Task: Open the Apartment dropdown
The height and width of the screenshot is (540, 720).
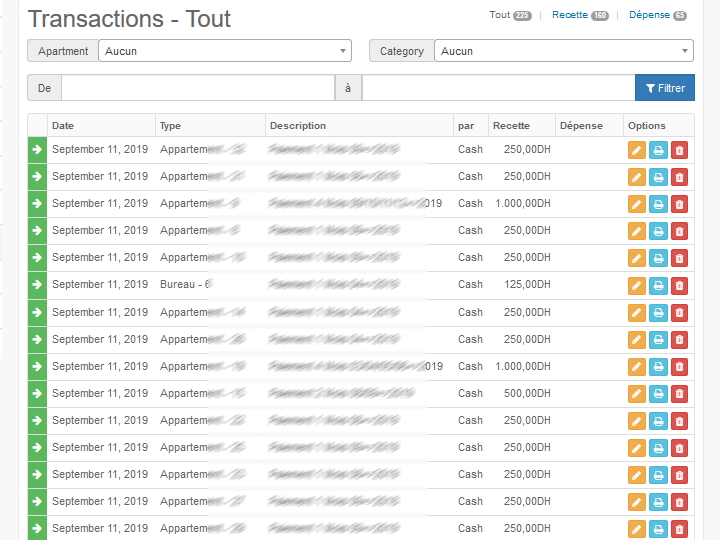Action: coord(224,51)
